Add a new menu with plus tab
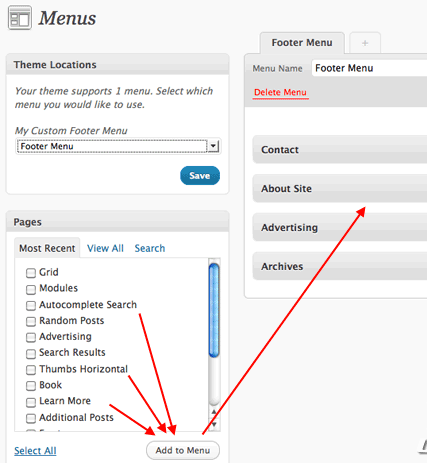Viewport: 427px width, 463px height. point(365,43)
